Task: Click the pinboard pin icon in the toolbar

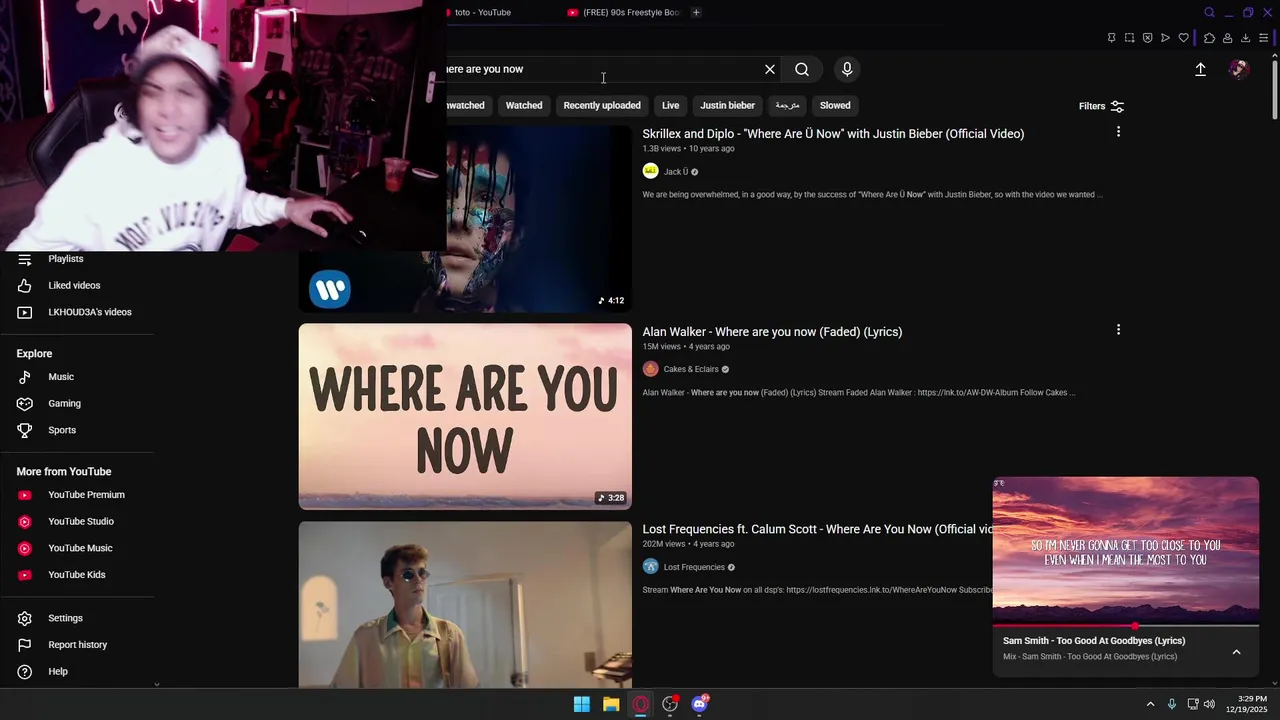Action: 1111,38
